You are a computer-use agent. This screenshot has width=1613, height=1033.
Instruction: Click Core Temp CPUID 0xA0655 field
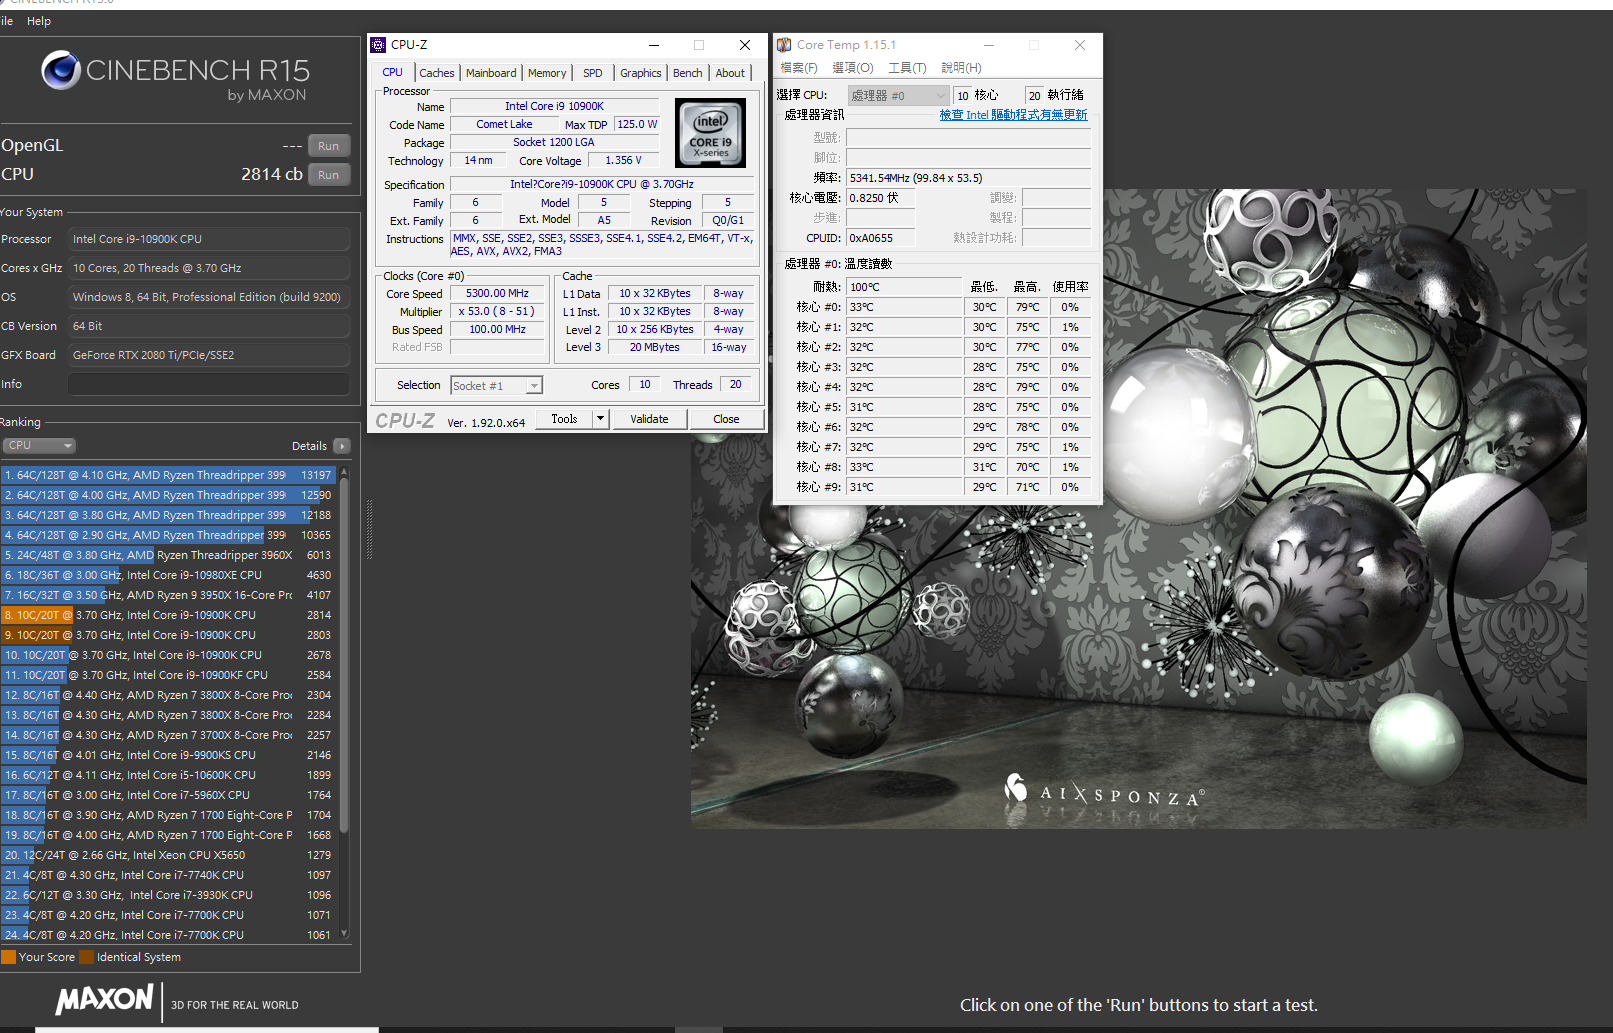click(881, 238)
